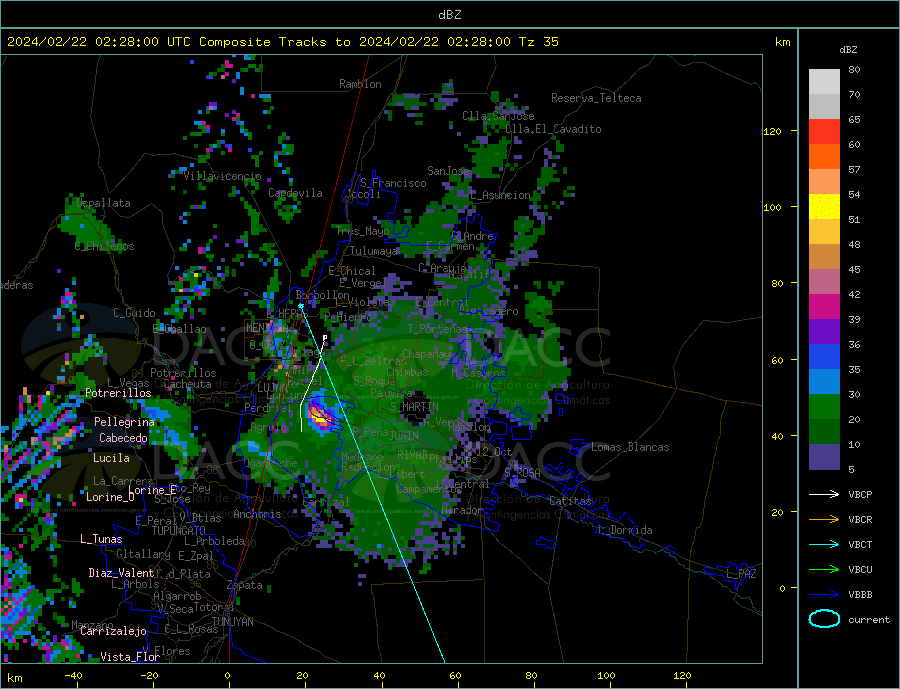Select the brown swatch between 48 and 45
This screenshot has height=689, width=900.
click(x=824, y=257)
